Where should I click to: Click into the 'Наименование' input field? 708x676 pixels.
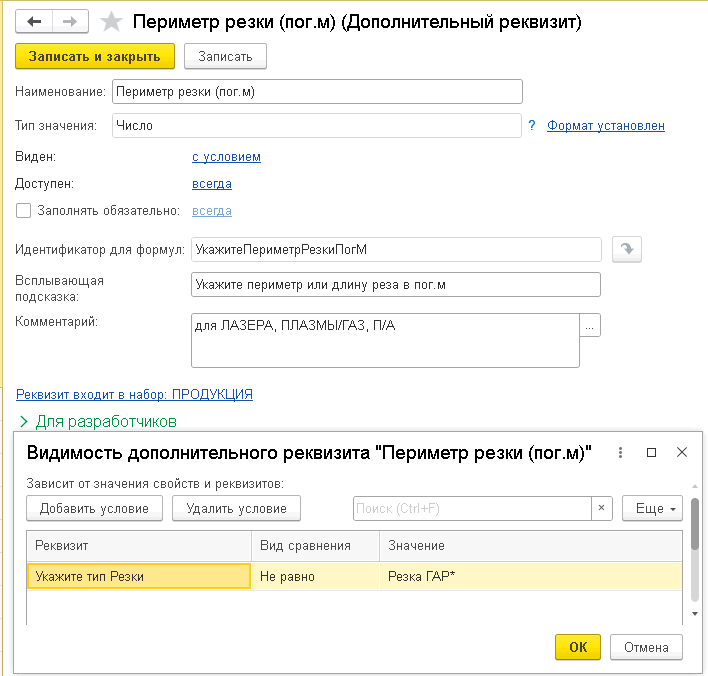point(317,91)
